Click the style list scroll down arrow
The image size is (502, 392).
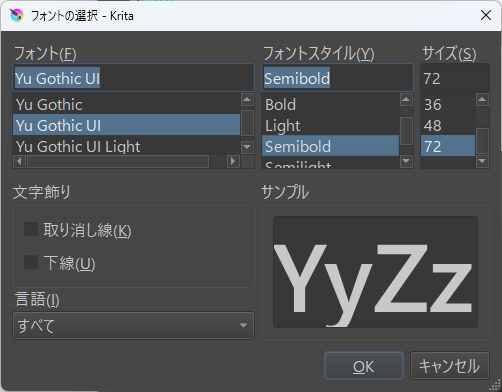point(406,161)
